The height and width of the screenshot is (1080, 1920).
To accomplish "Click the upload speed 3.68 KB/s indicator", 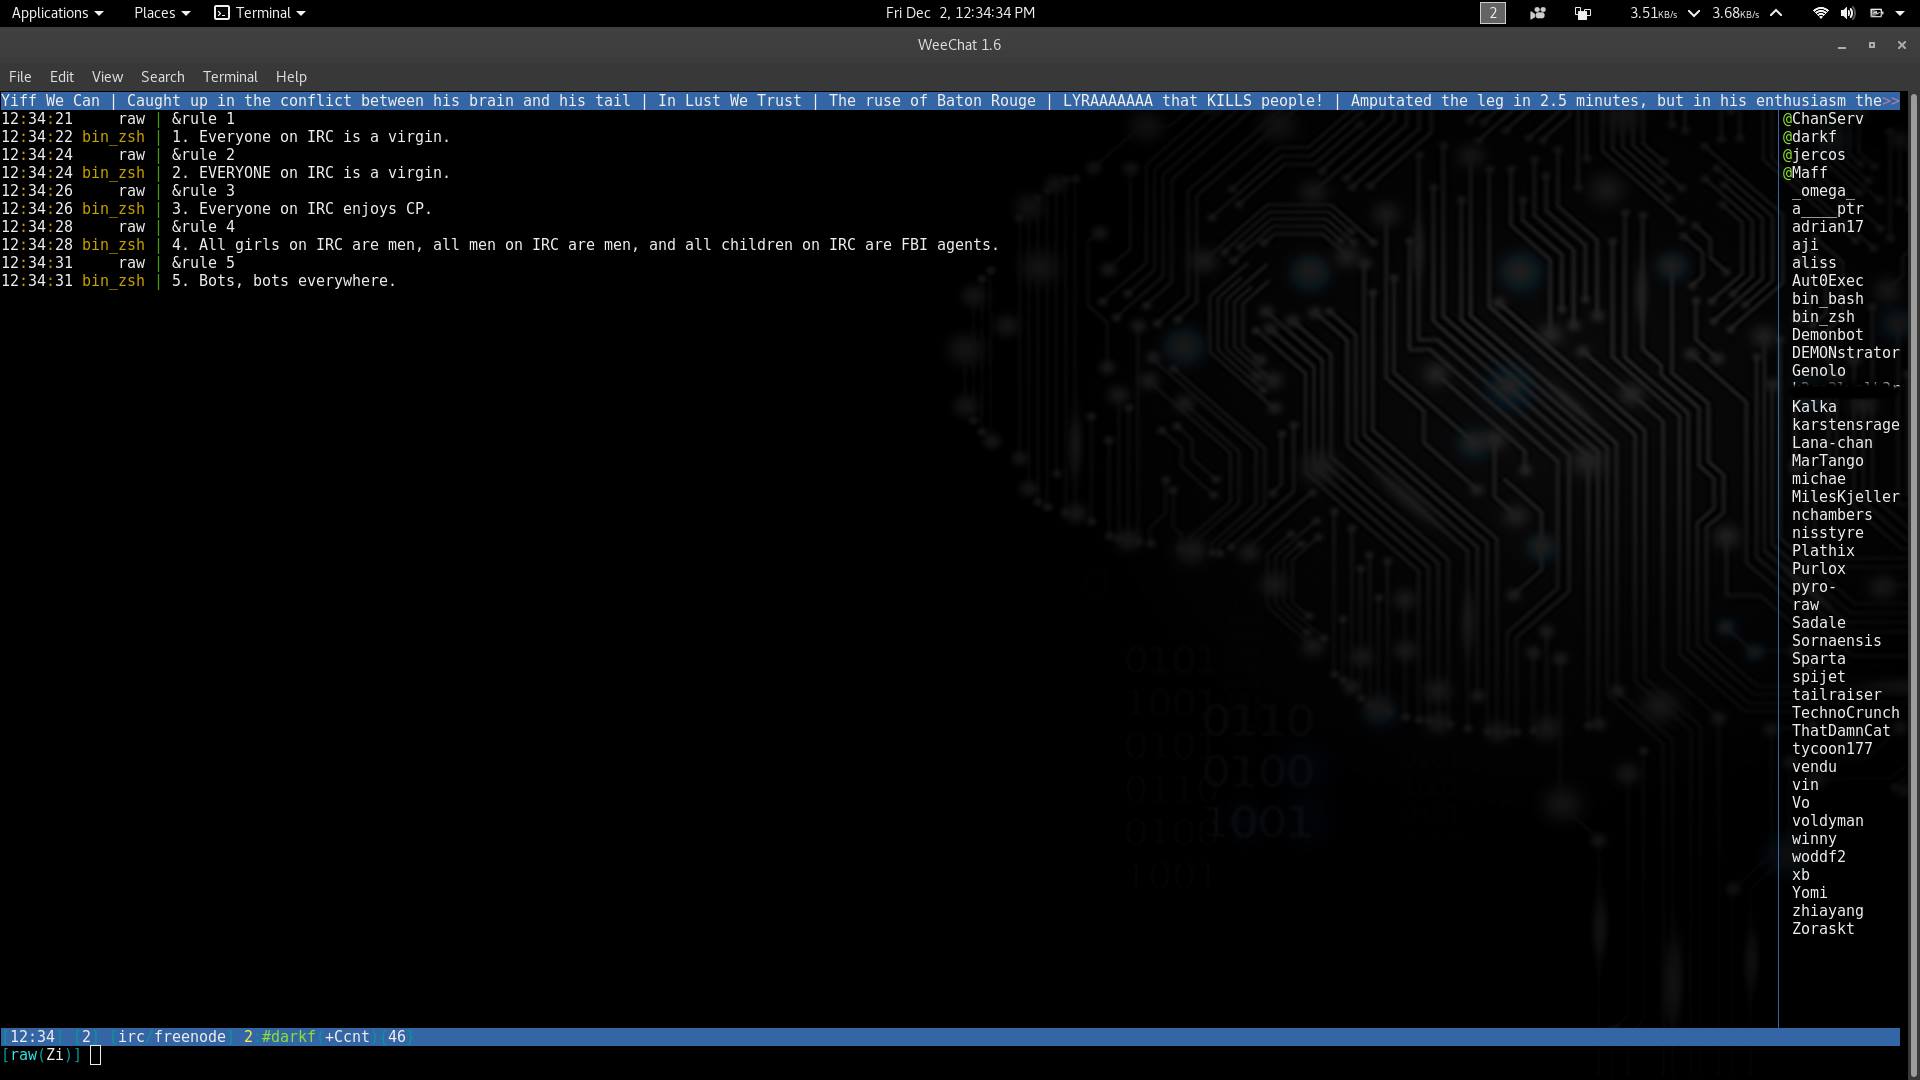I will click(x=1747, y=13).
